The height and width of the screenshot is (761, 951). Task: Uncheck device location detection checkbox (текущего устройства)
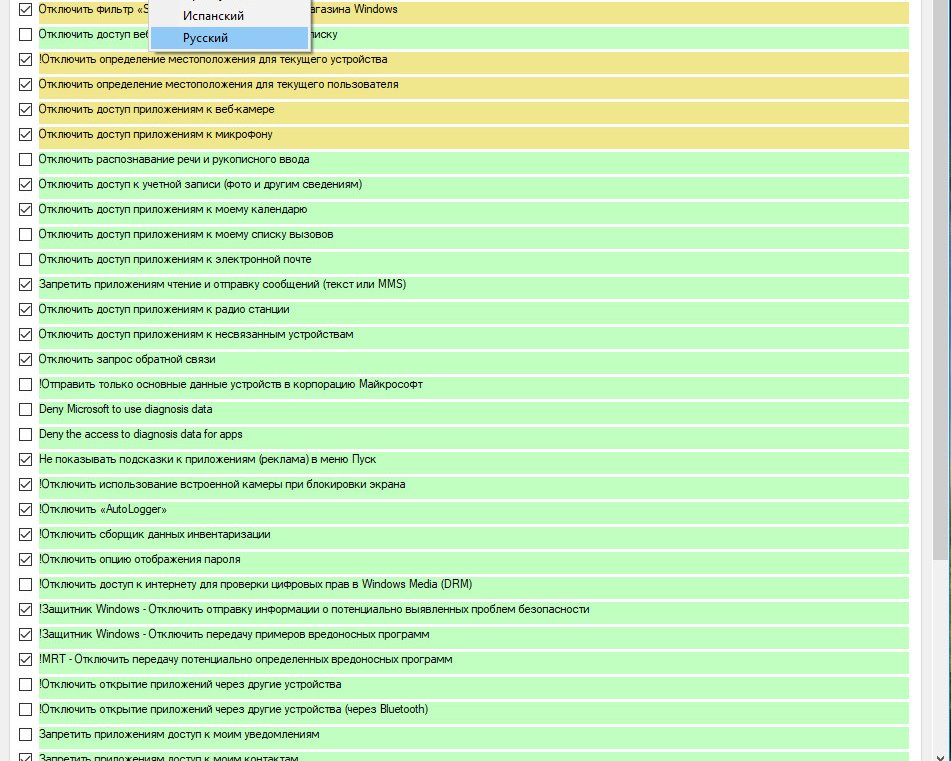(x=25, y=59)
